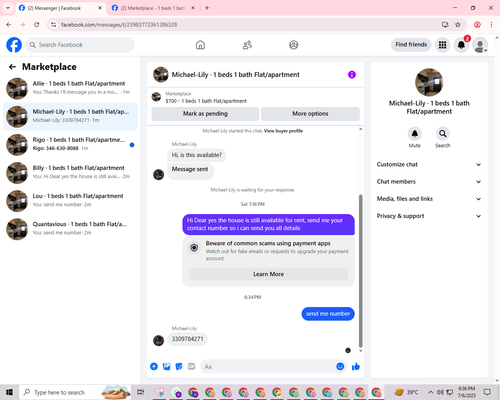Click 'Hi, is this available?' message

pos(197,155)
